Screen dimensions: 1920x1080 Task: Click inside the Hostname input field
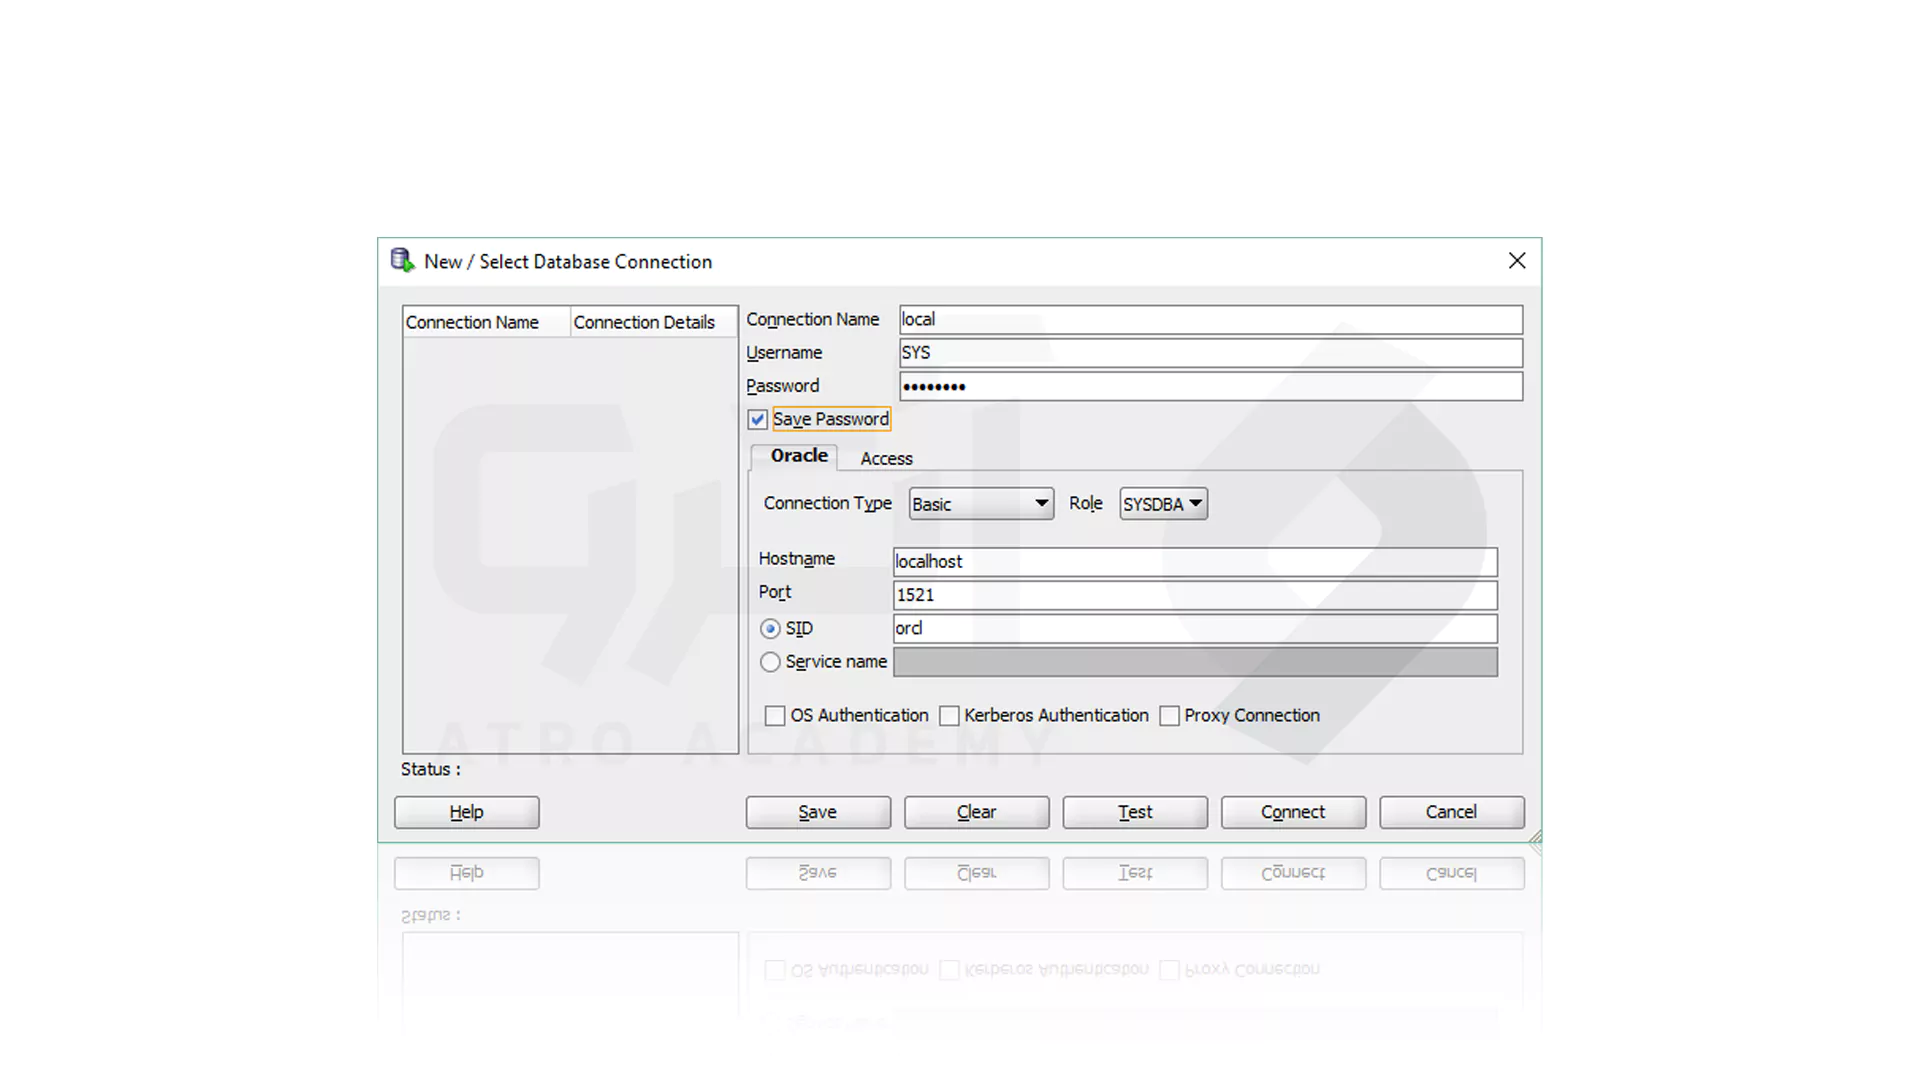[1195, 561]
